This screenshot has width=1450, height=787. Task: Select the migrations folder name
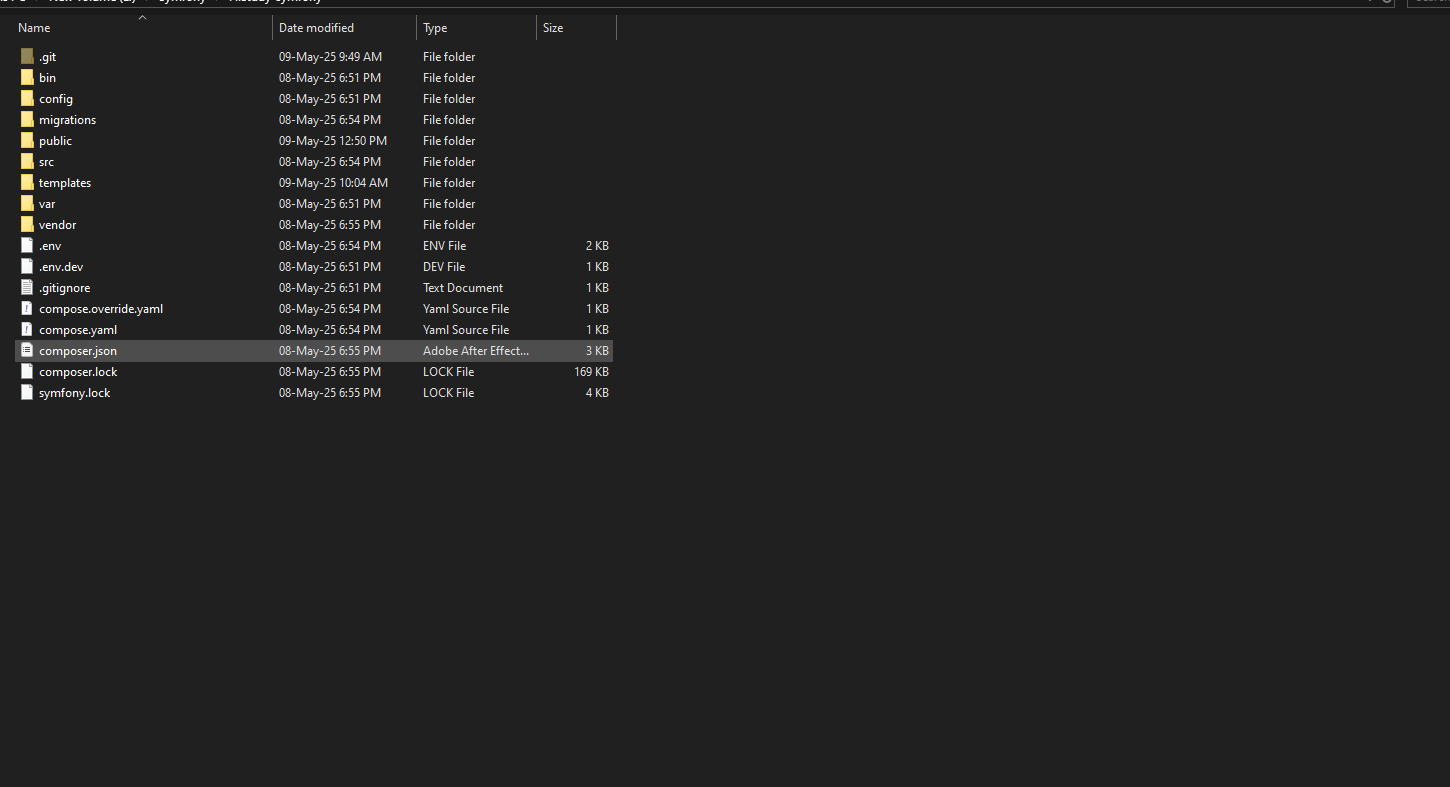[68, 120]
